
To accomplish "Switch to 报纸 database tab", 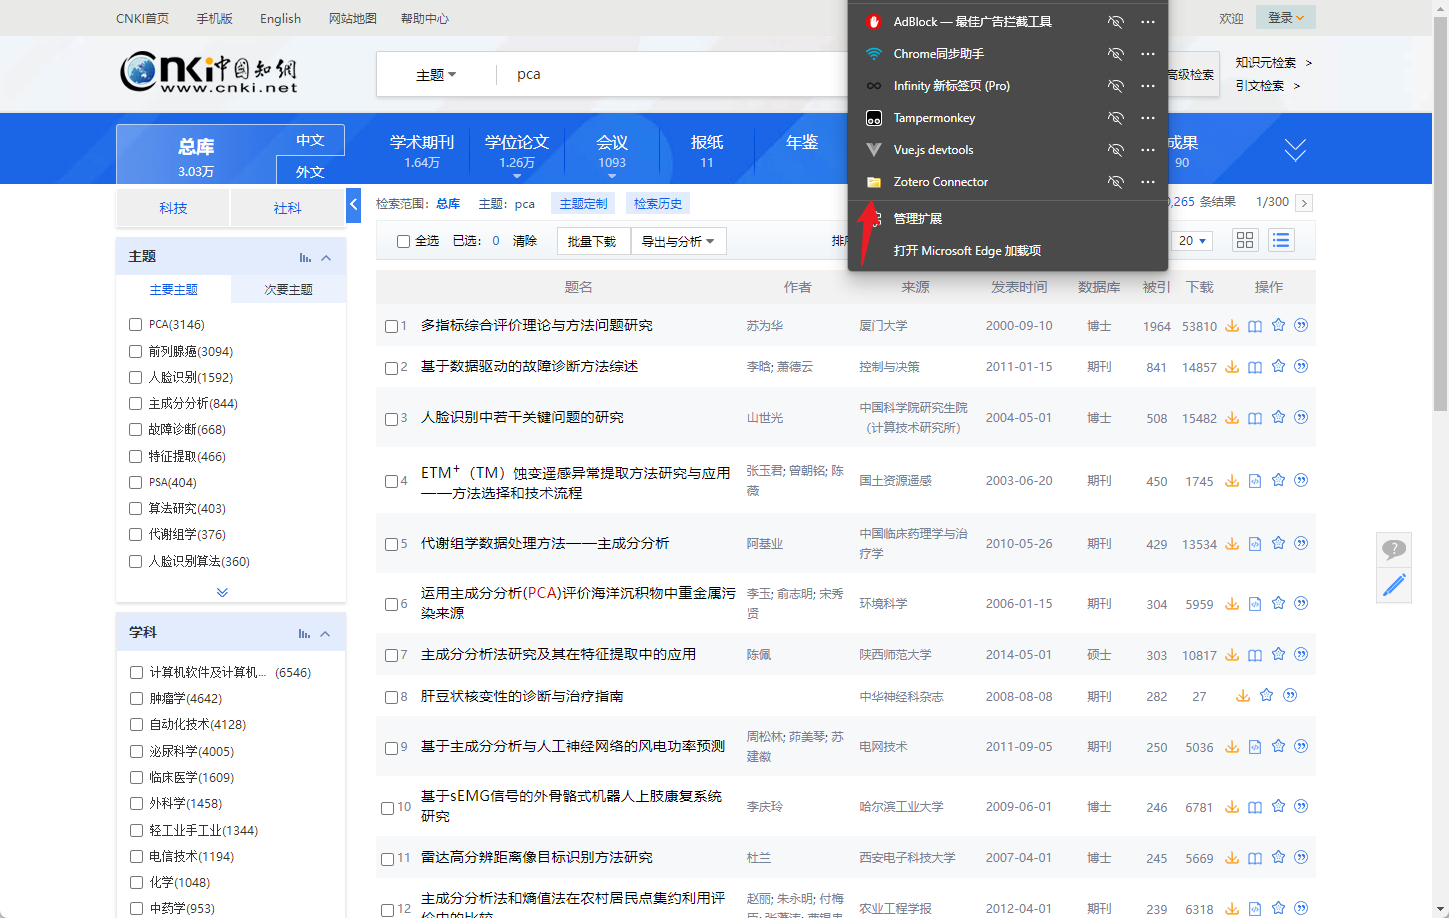I will tap(707, 150).
